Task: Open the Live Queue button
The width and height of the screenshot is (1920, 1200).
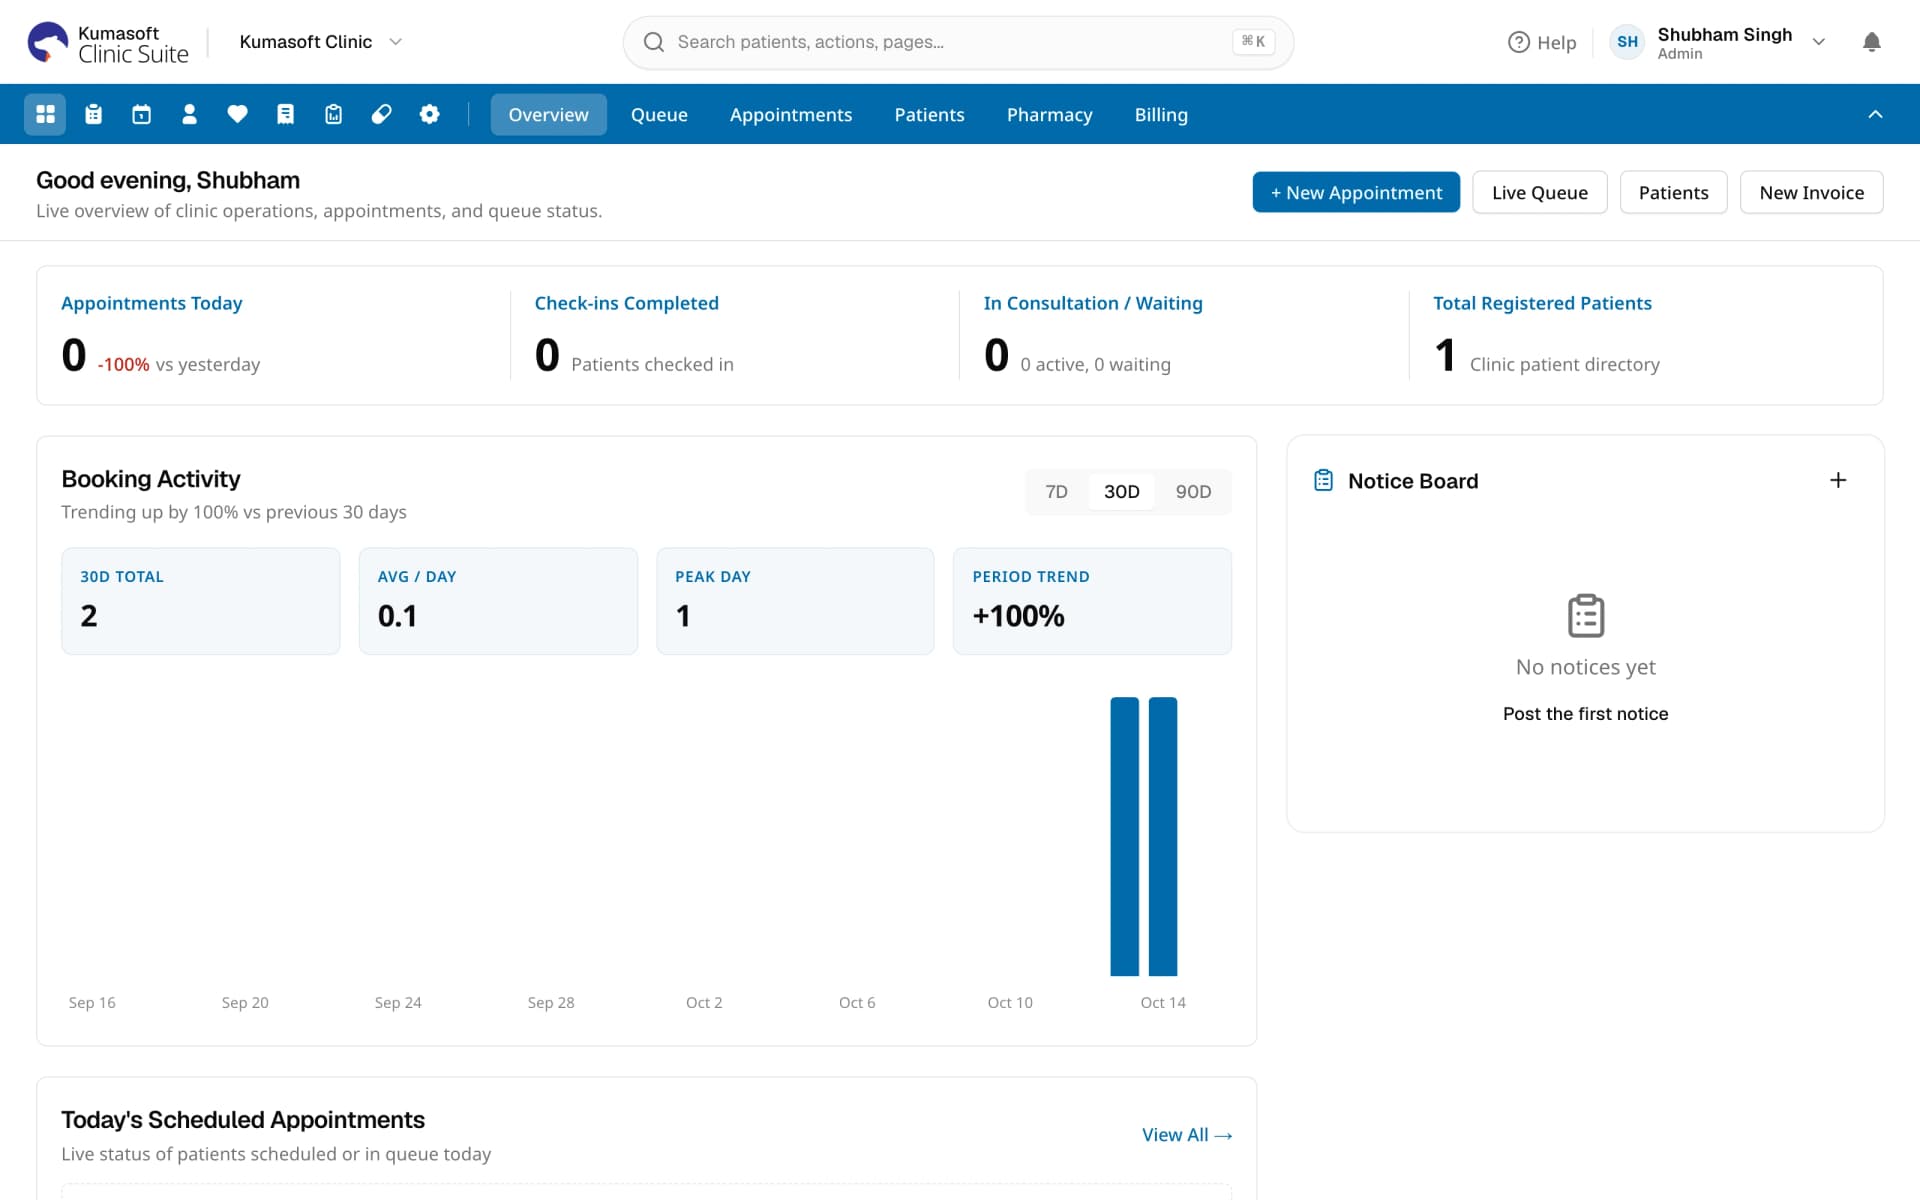Action: (x=1540, y=192)
